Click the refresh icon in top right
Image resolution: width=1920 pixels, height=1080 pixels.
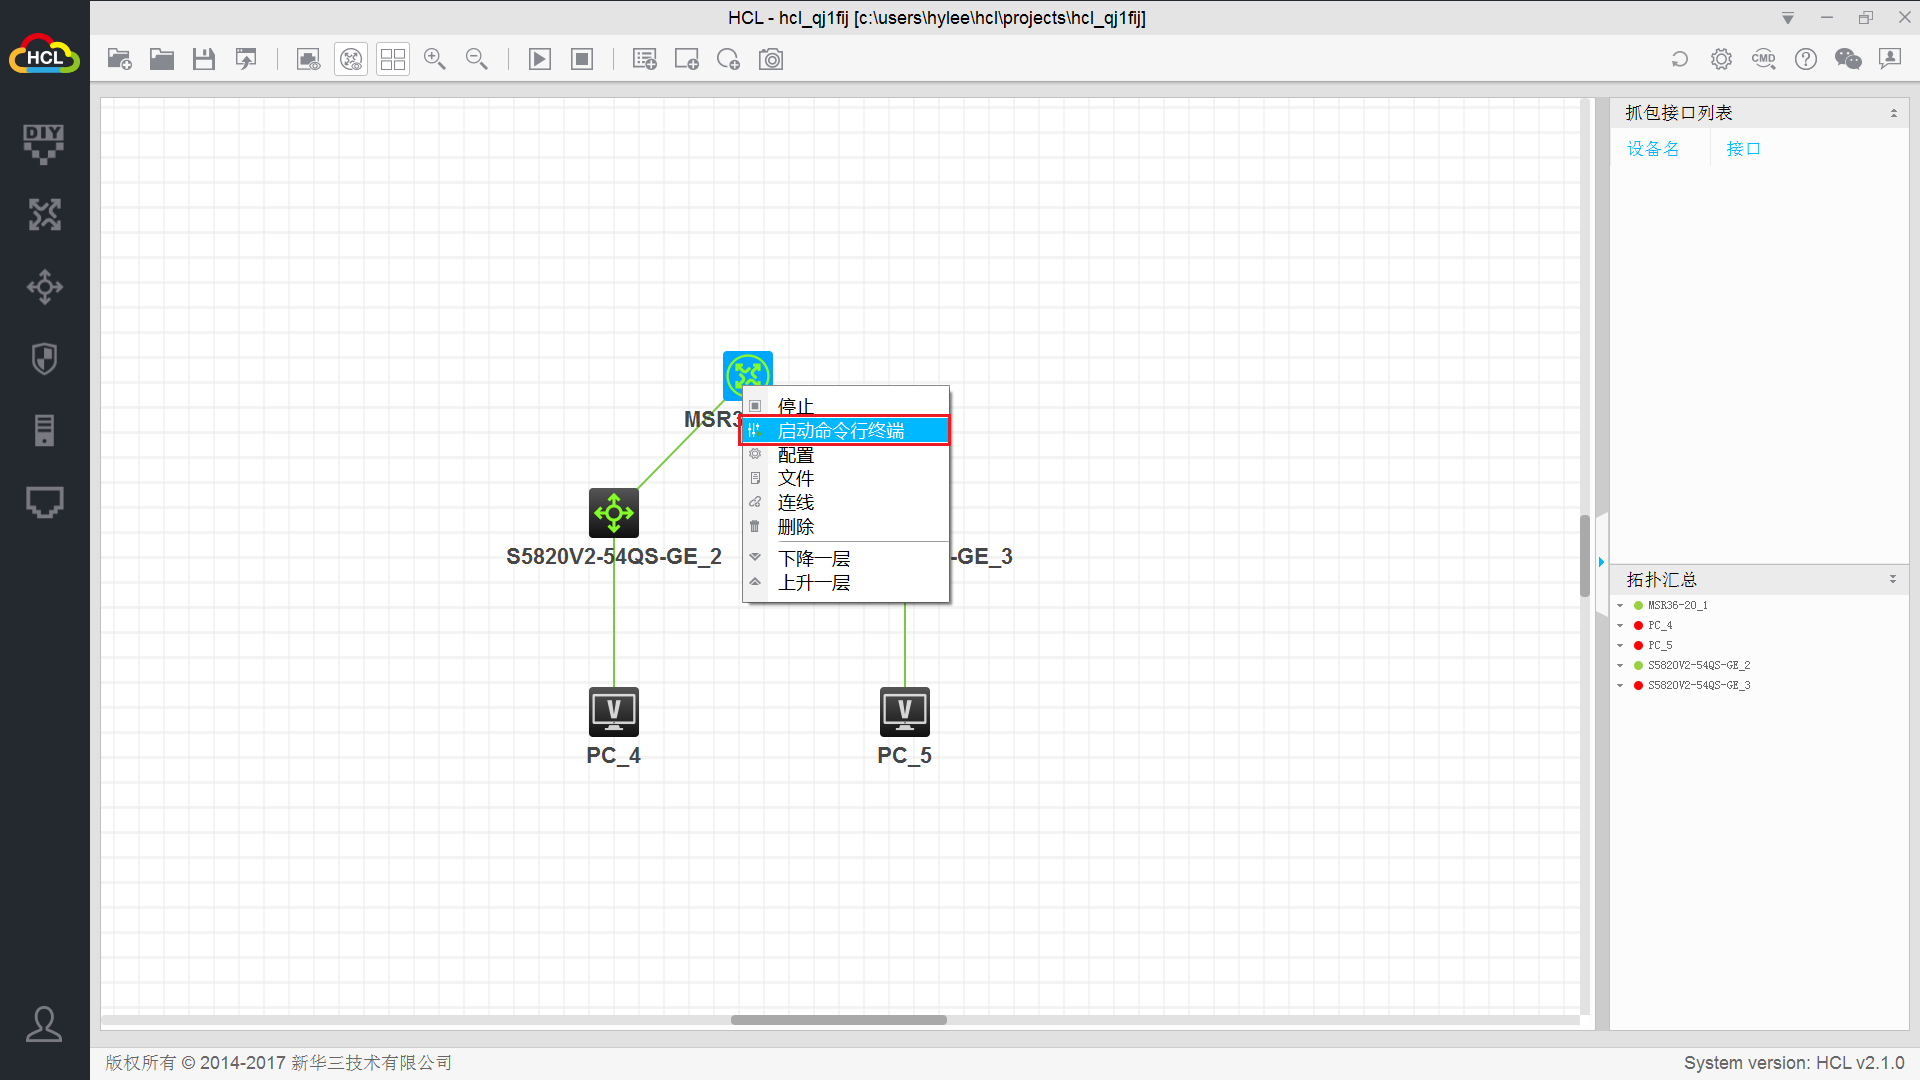1680,59
